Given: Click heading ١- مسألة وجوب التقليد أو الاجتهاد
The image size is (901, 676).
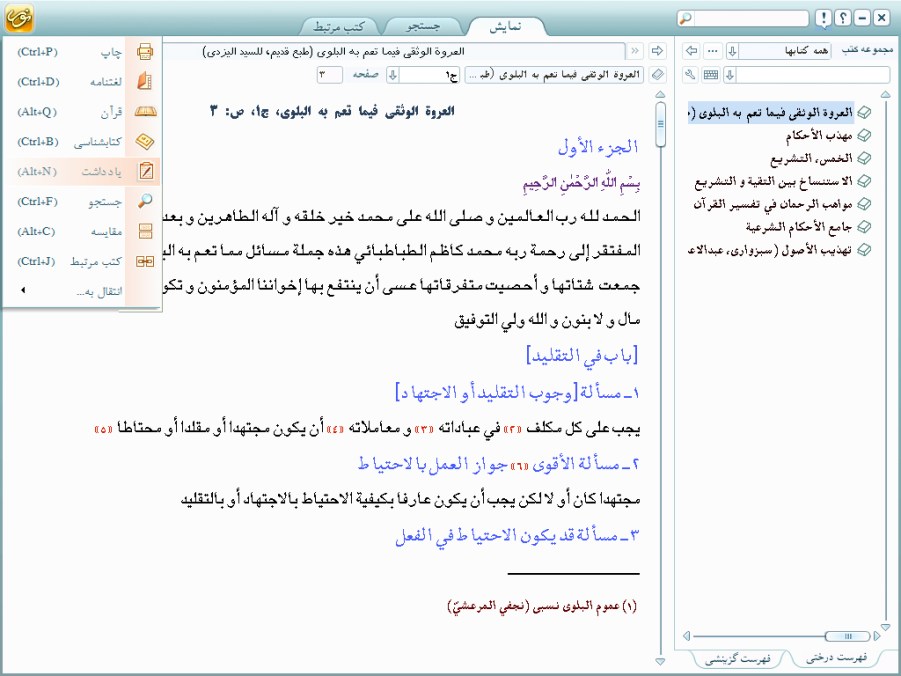Looking at the screenshot, I should tap(517, 393).
